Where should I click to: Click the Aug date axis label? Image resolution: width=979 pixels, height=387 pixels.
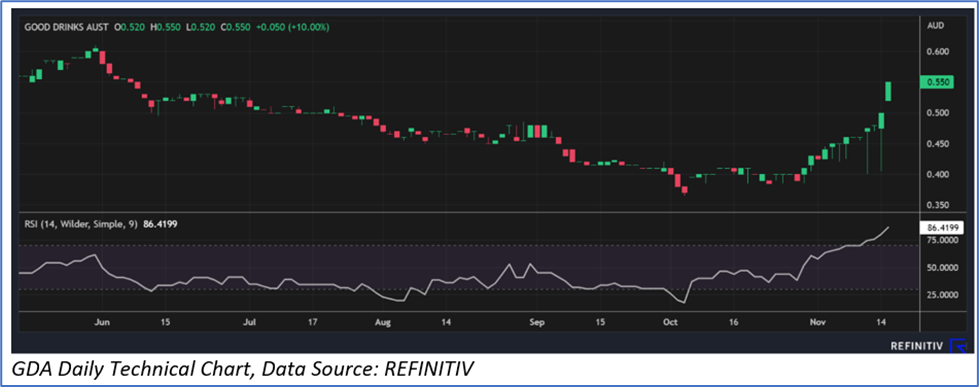point(383,322)
